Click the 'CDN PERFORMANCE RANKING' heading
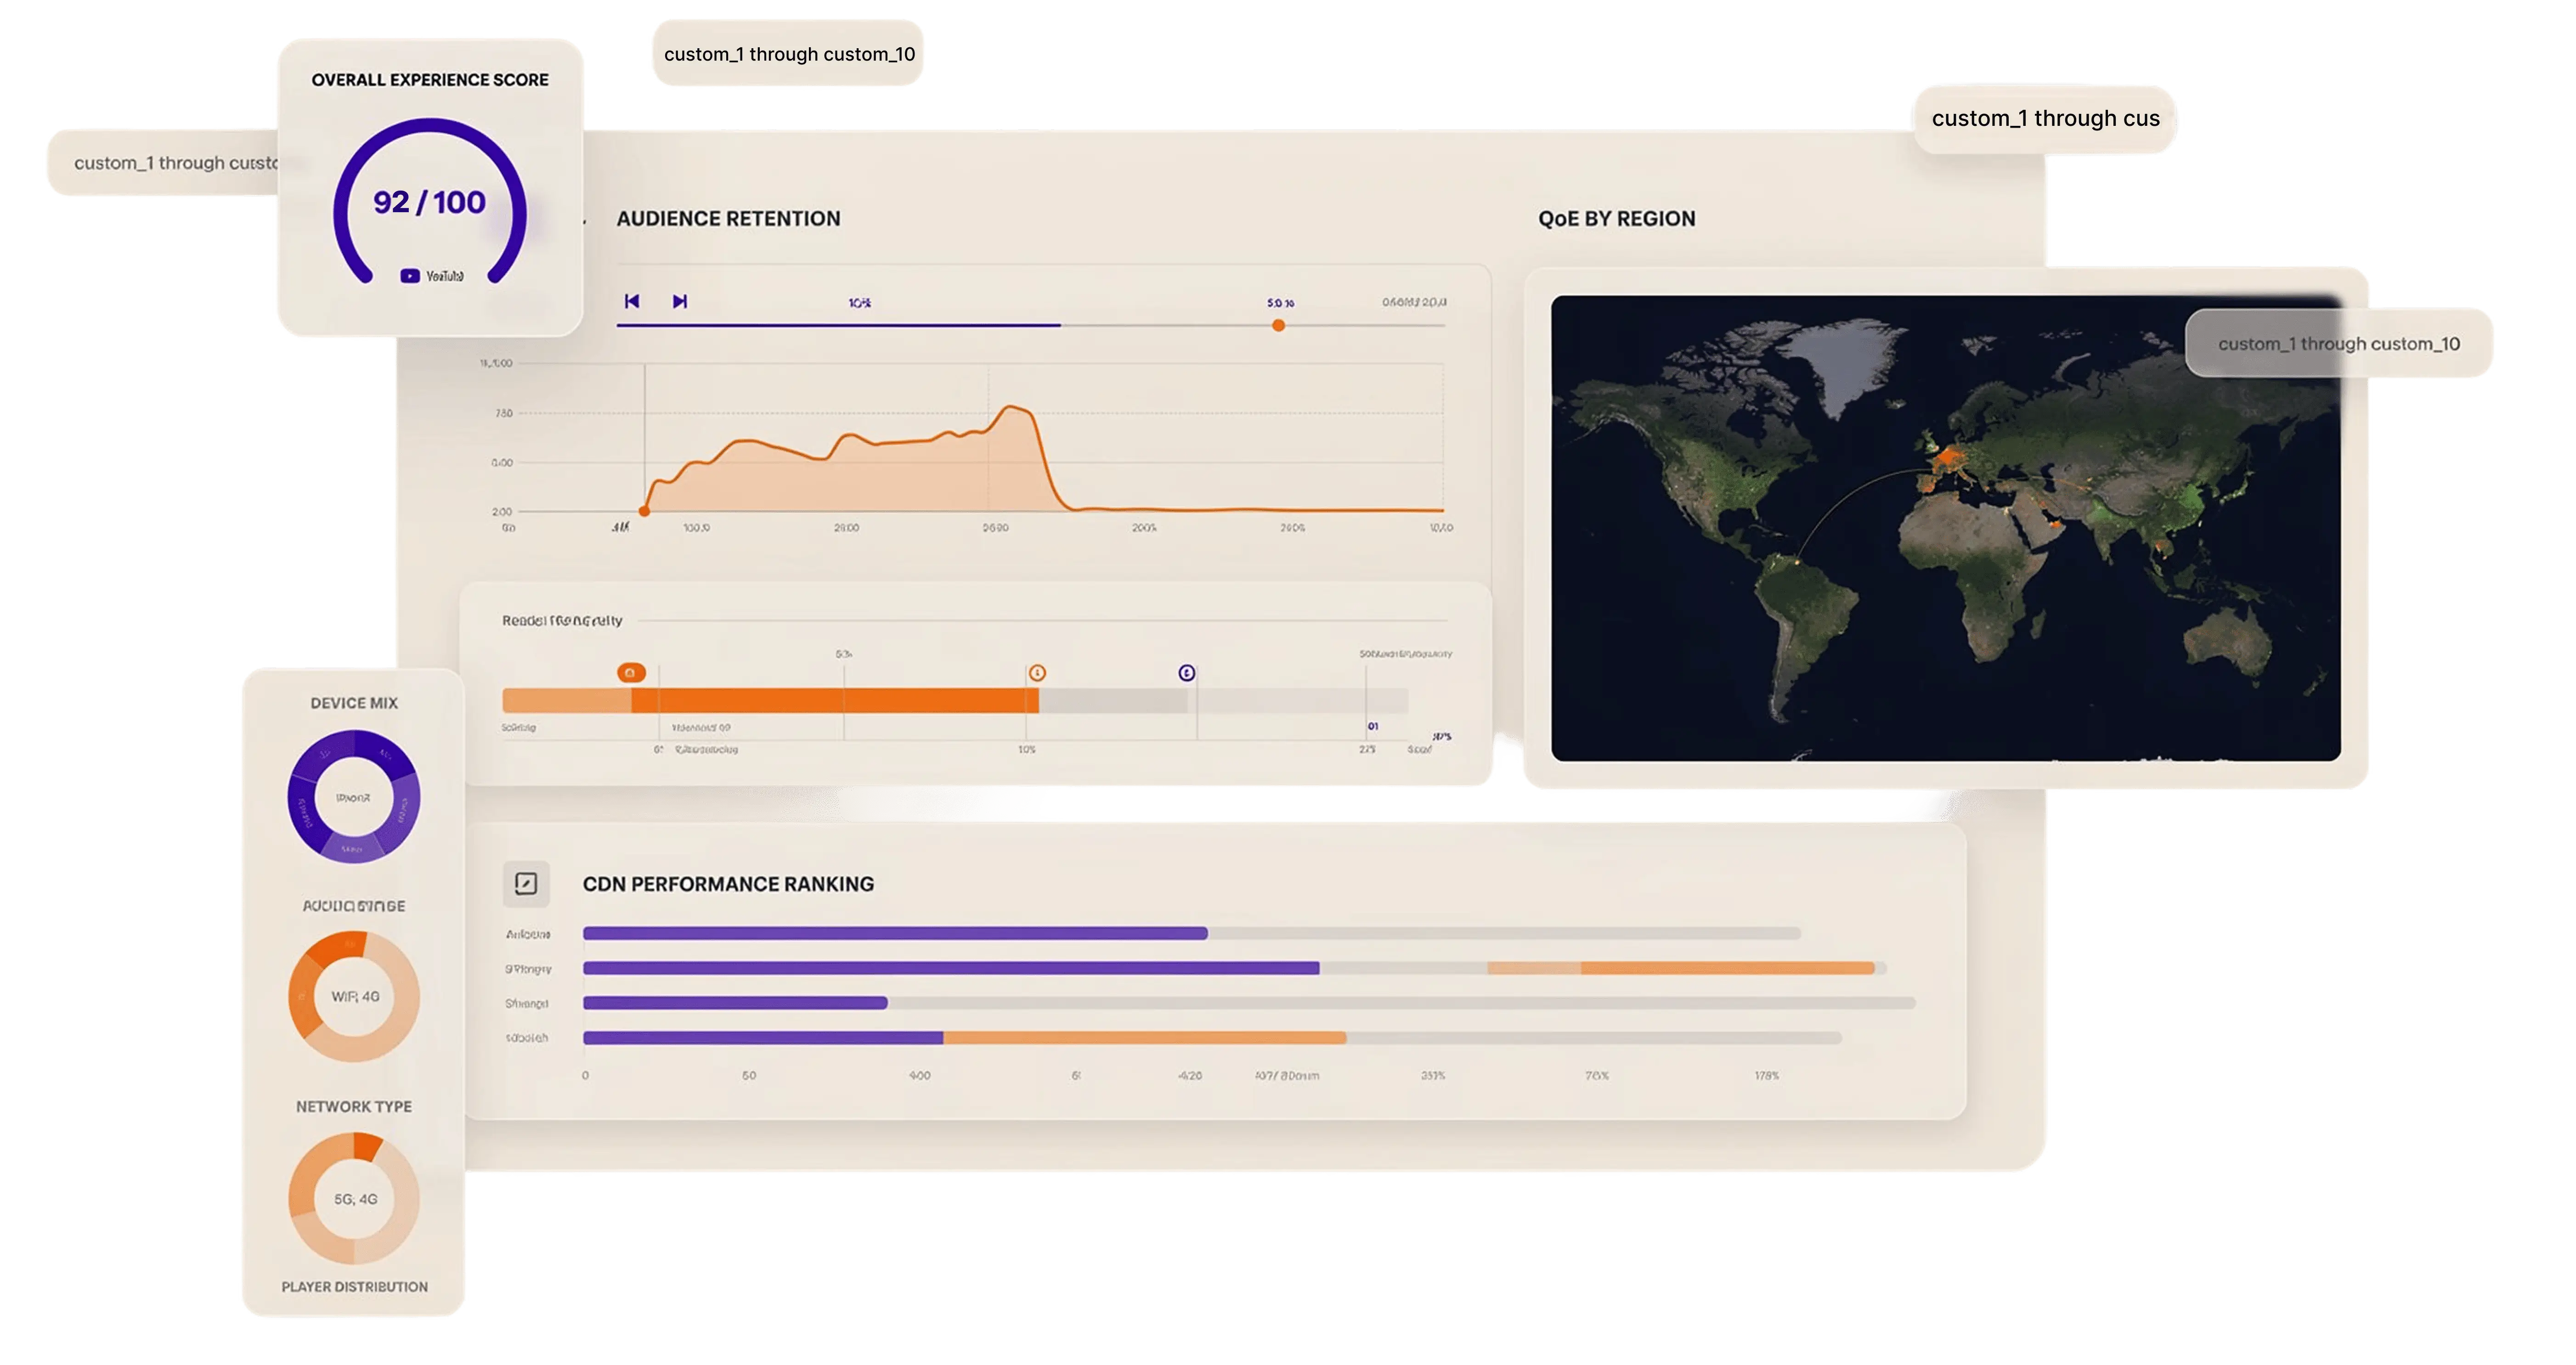This screenshot has height=1365, width=2576. [728, 883]
